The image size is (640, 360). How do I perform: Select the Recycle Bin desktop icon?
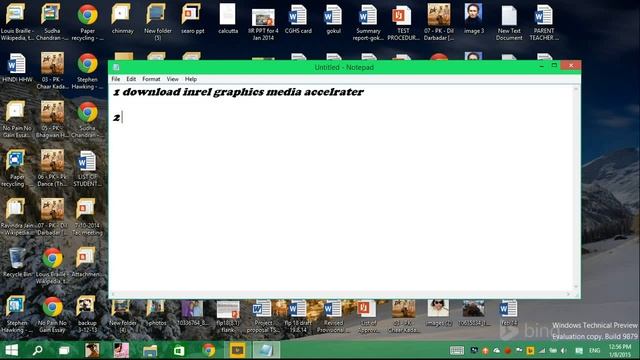17,262
